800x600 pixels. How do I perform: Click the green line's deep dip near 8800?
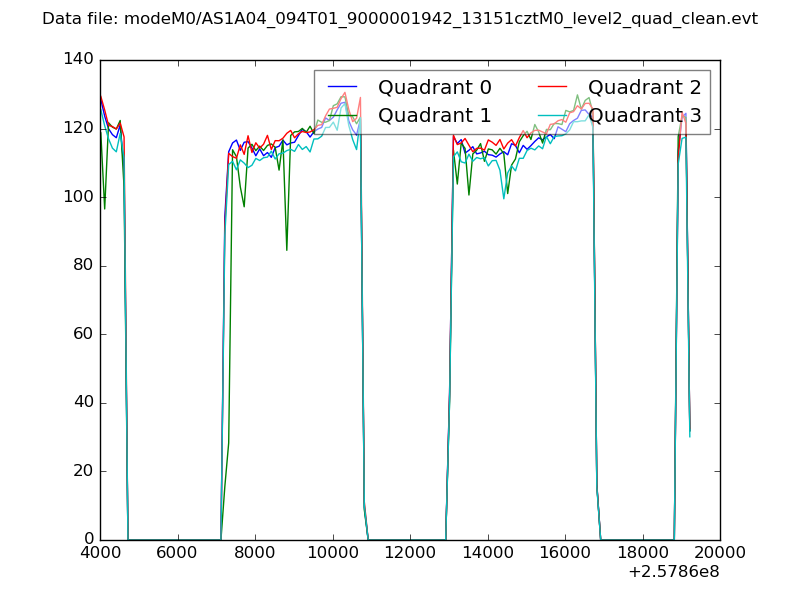(287, 248)
